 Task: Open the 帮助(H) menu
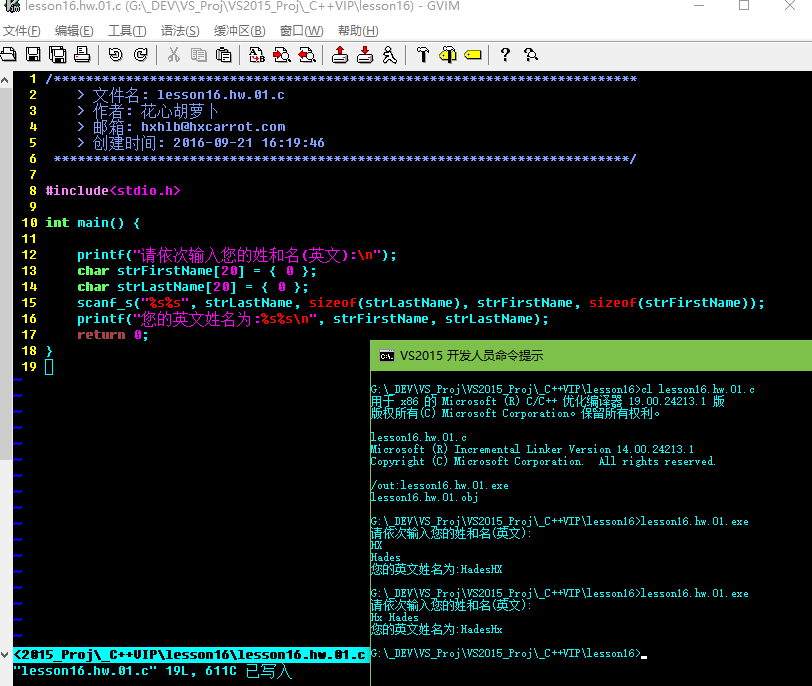[x=358, y=31]
